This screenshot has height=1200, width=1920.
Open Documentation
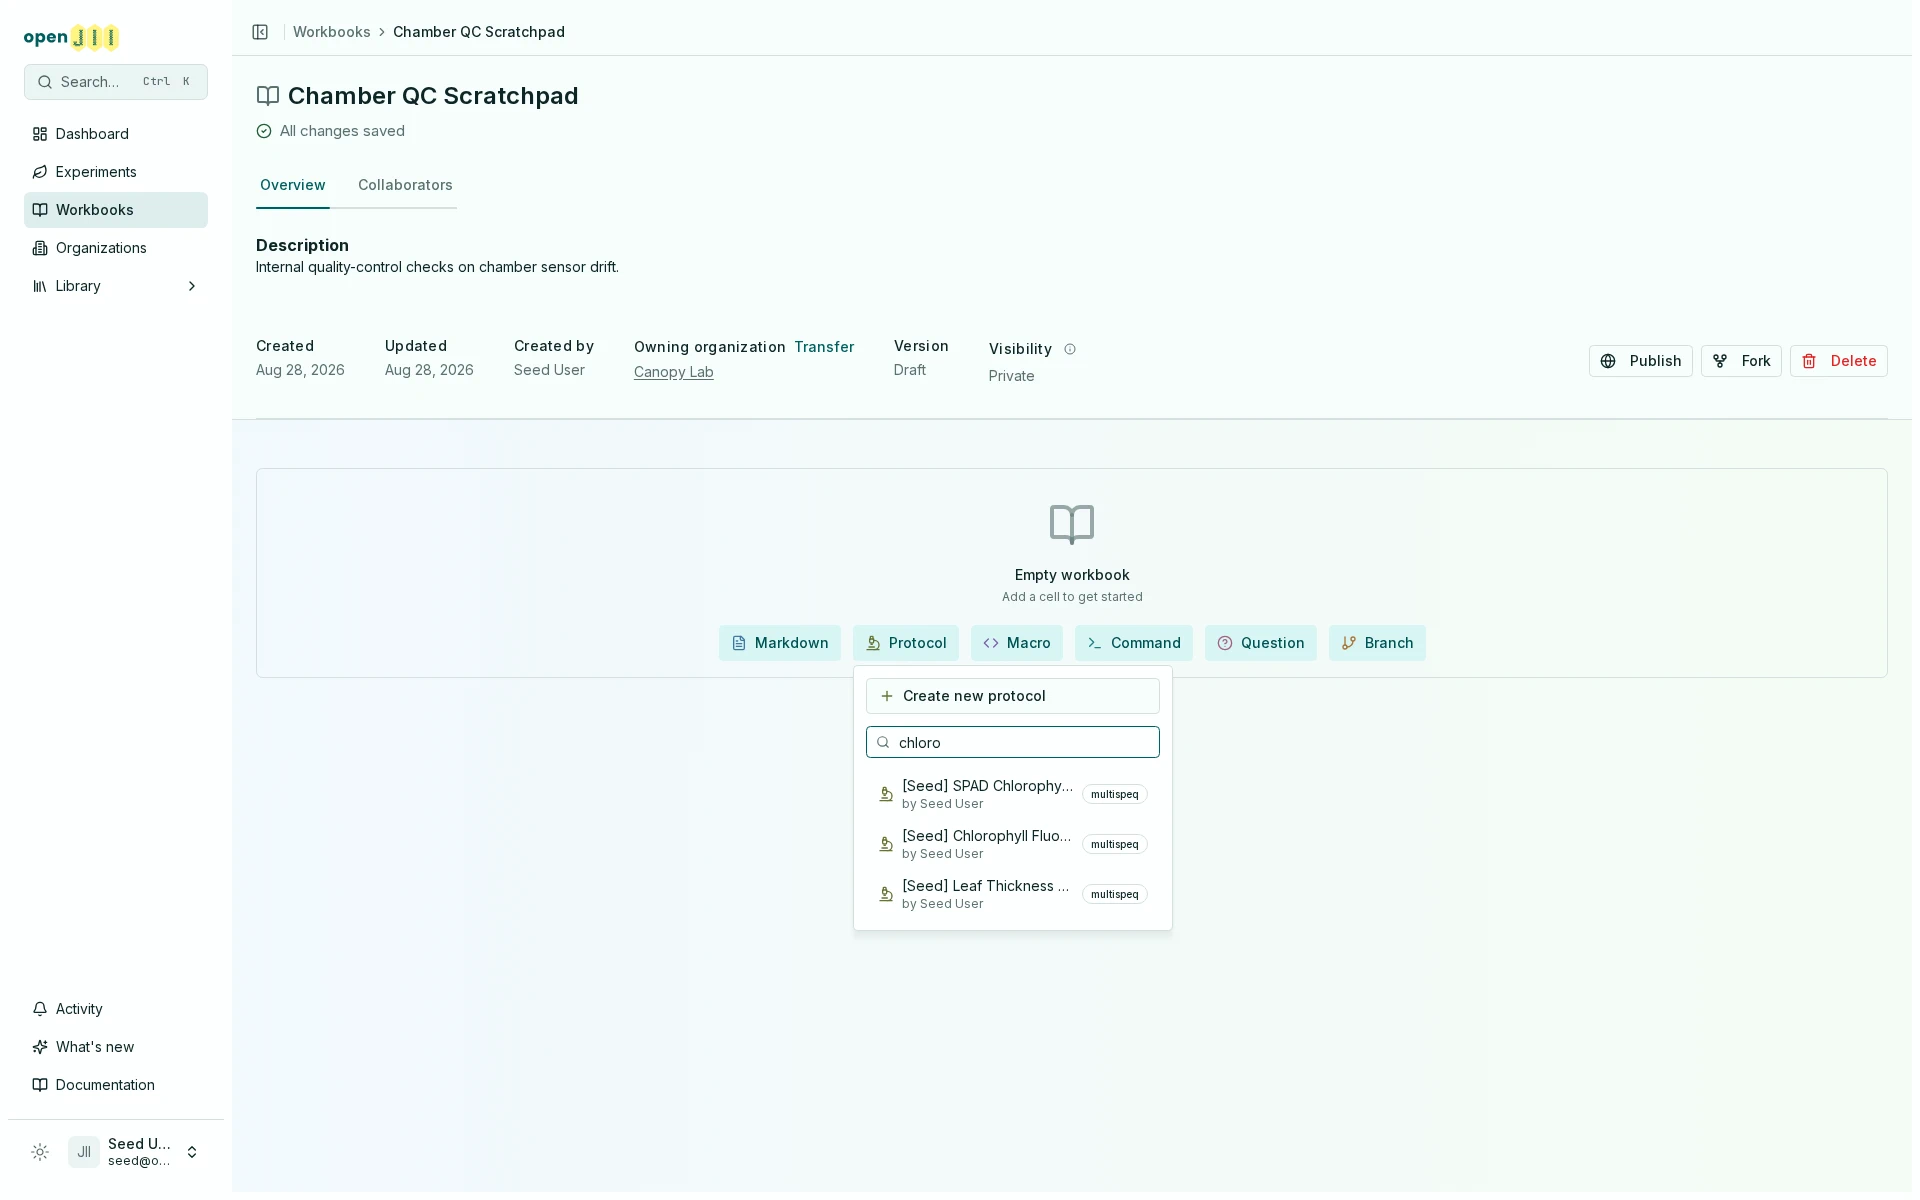click(116, 1085)
